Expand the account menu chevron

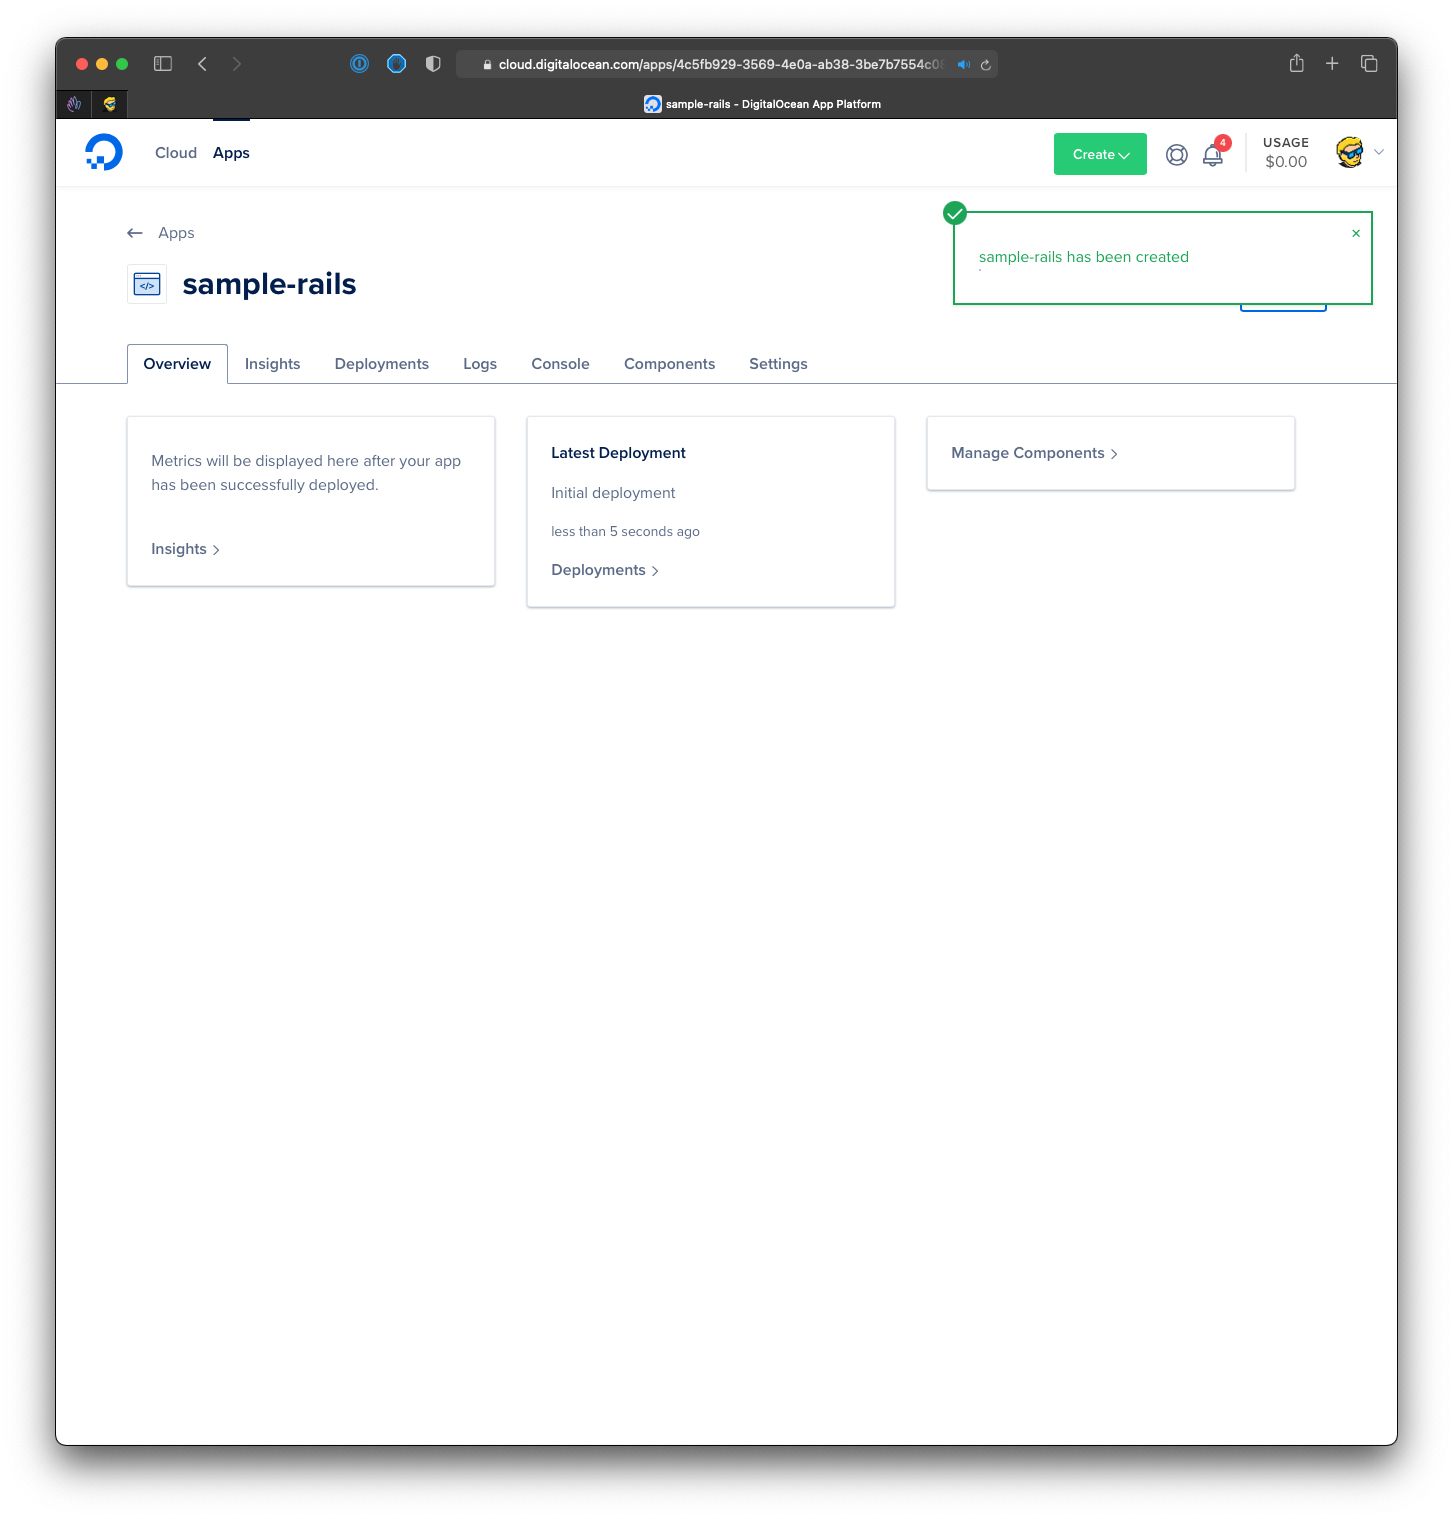pyautogui.click(x=1379, y=153)
